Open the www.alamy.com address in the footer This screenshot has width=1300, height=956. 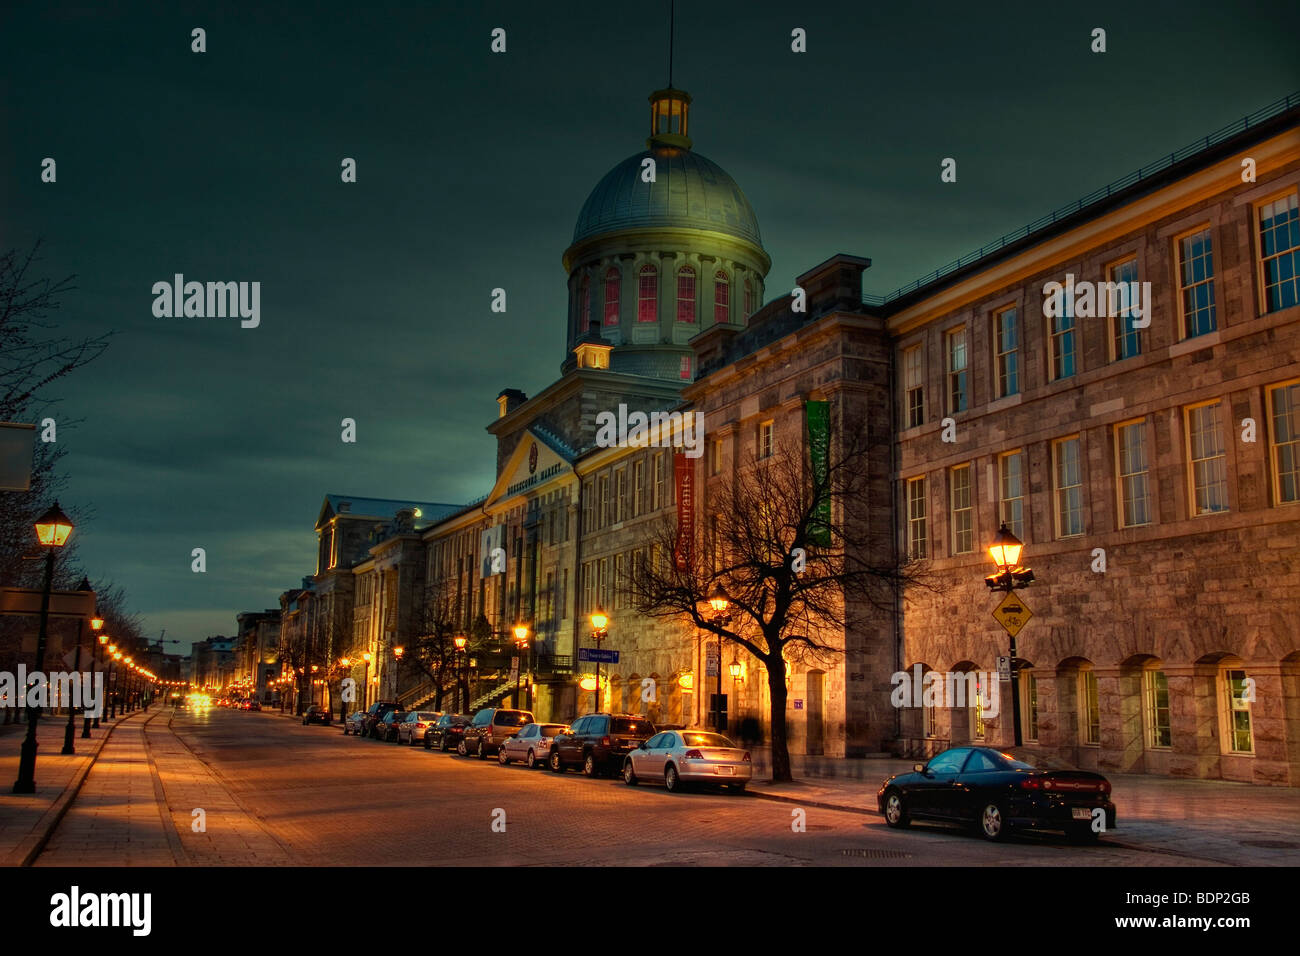(x=1183, y=922)
